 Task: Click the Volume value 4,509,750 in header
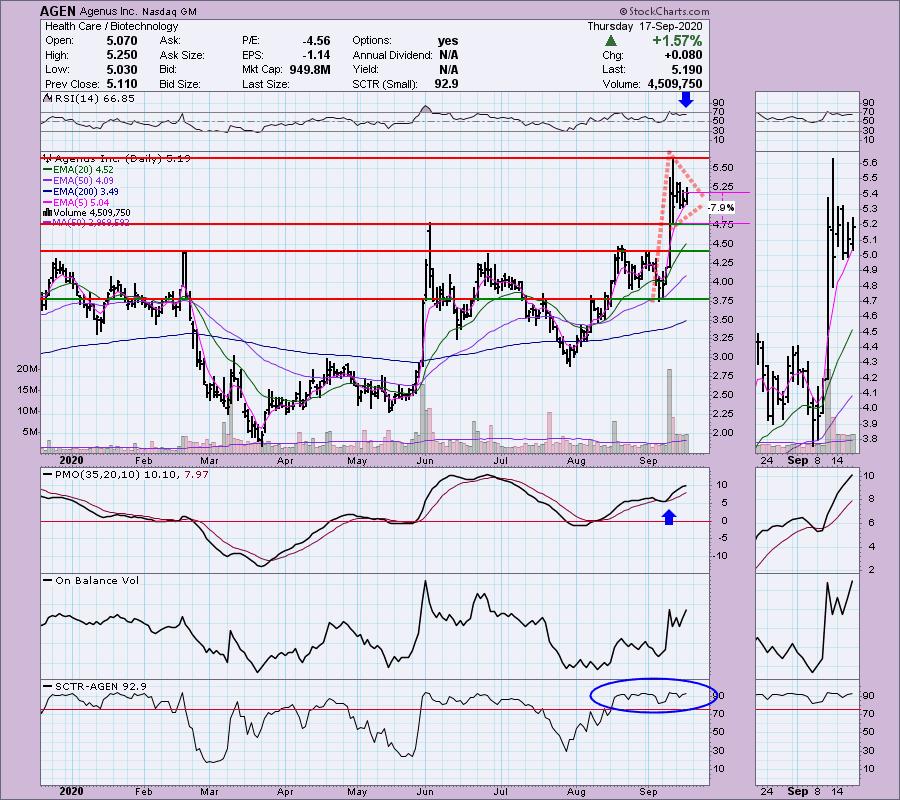pos(675,84)
